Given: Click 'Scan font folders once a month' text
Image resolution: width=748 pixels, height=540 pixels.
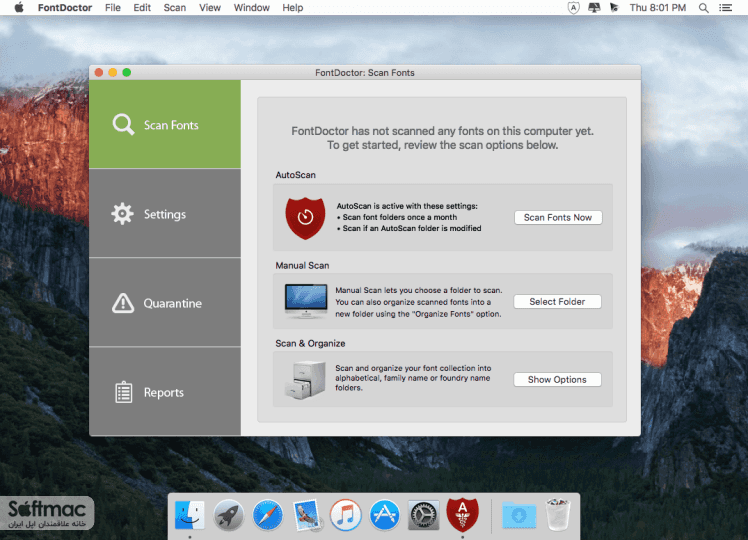Looking at the screenshot, I should [x=400, y=217].
